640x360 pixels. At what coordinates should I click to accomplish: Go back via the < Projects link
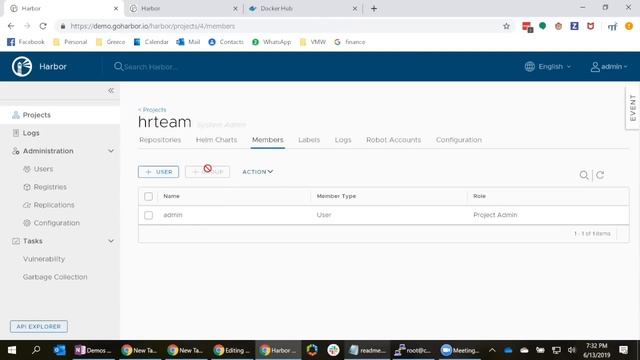point(152,110)
